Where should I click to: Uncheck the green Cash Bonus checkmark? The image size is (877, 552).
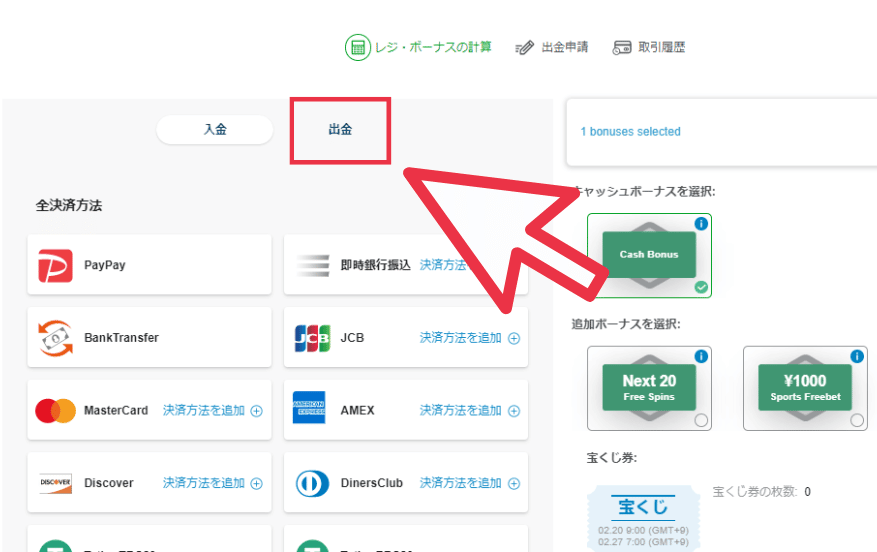[701, 287]
